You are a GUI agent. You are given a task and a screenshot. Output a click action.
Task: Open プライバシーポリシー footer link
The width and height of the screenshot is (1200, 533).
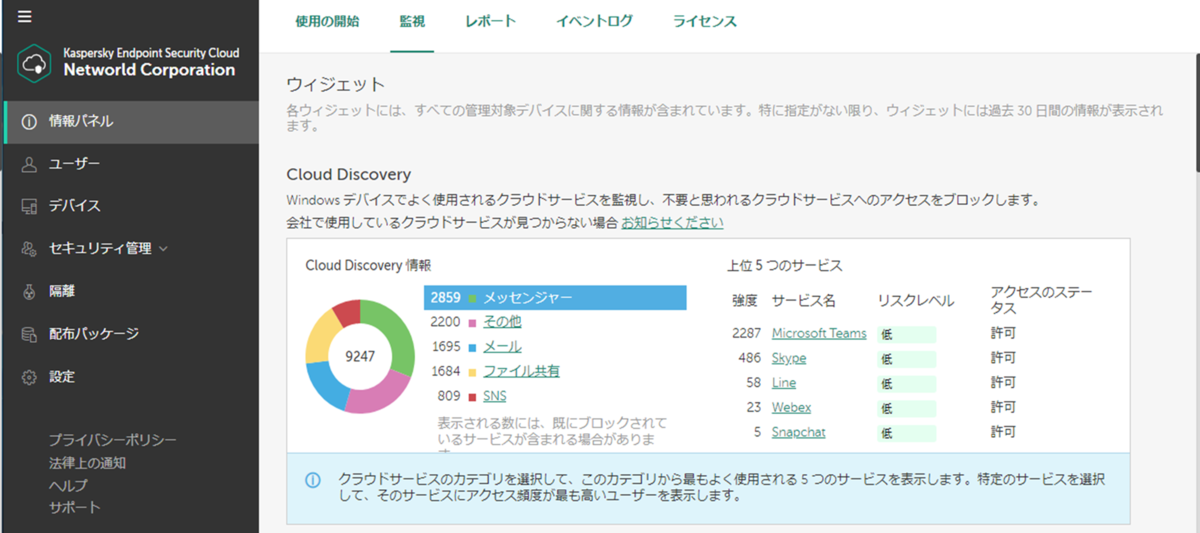(113, 441)
